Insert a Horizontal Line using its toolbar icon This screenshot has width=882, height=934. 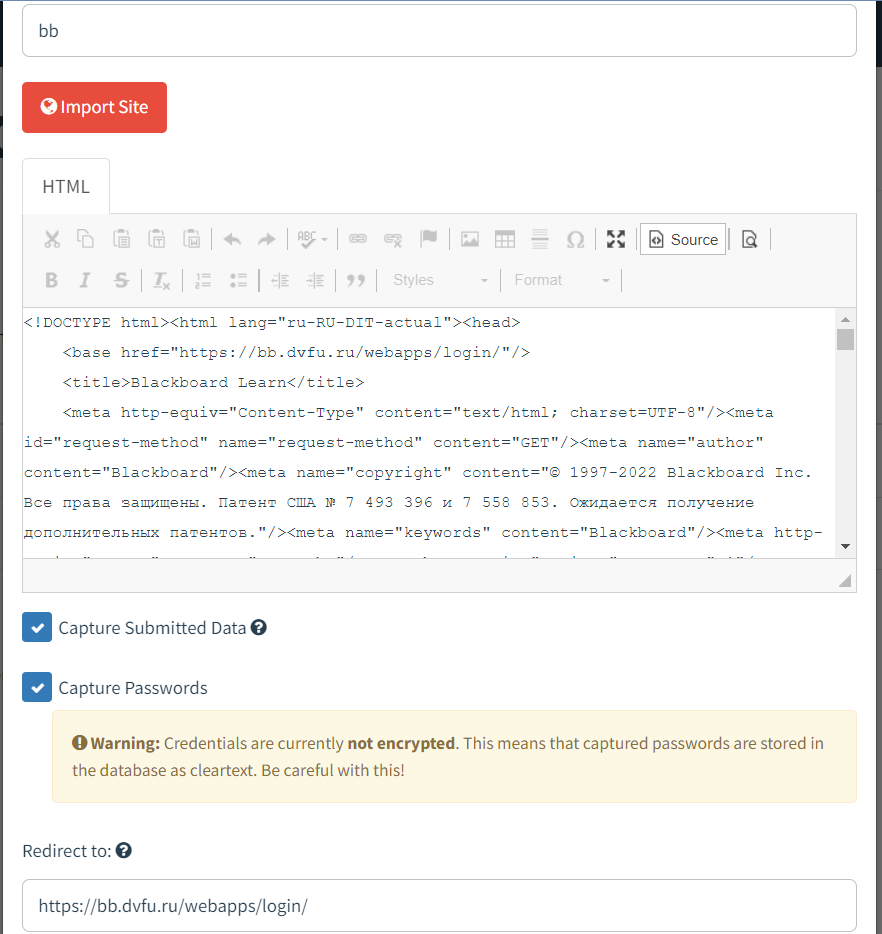point(540,239)
